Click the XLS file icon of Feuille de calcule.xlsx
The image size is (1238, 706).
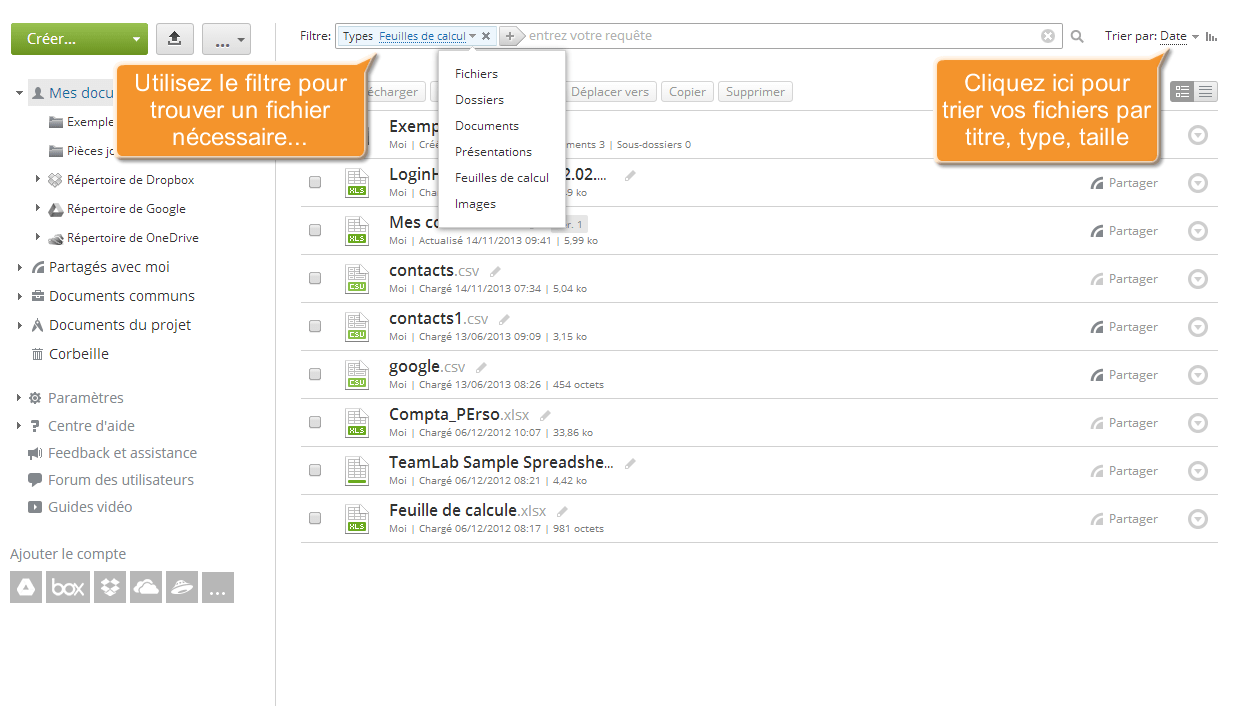pyautogui.click(x=356, y=518)
